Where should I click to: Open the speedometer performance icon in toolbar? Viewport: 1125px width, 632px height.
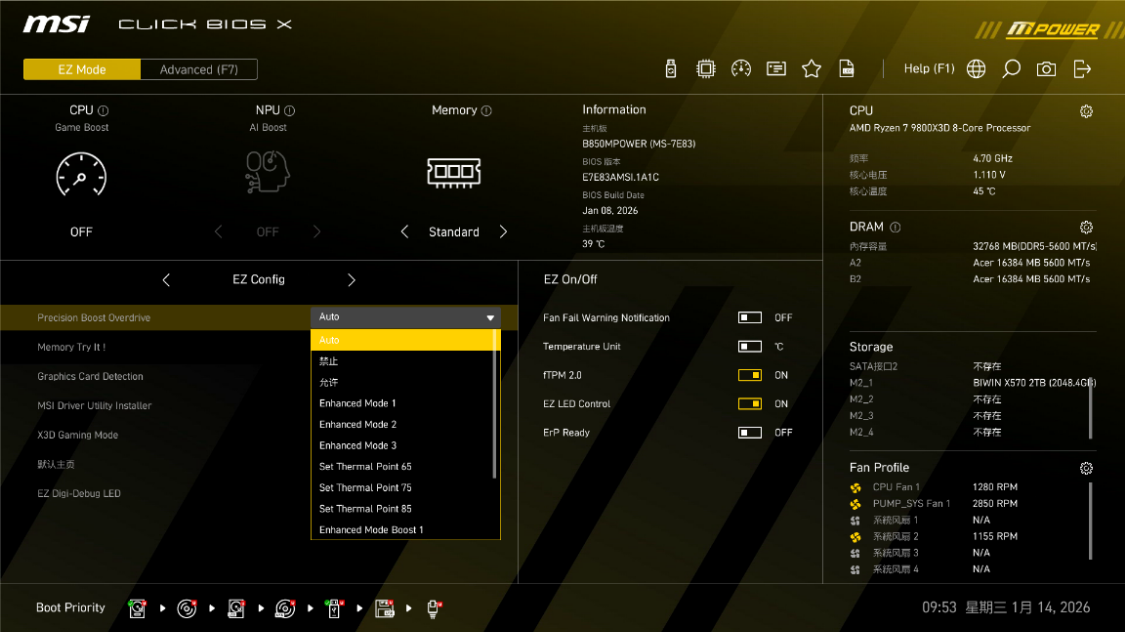point(740,69)
